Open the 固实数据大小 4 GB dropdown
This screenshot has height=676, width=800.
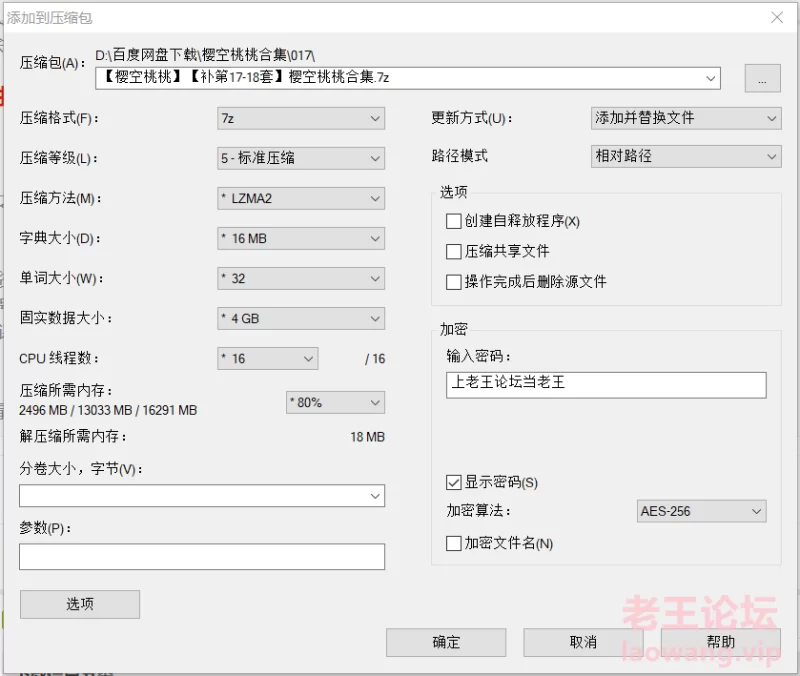(301, 318)
